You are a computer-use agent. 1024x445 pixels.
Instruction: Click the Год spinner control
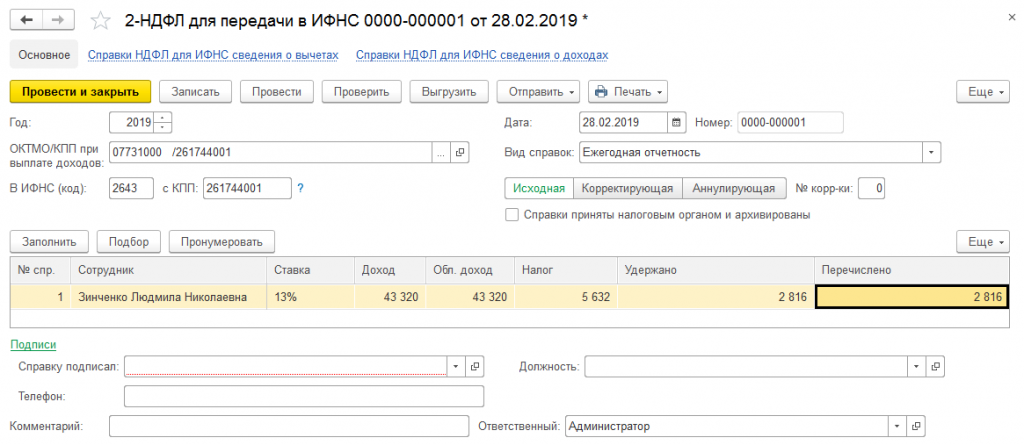[x=164, y=123]
